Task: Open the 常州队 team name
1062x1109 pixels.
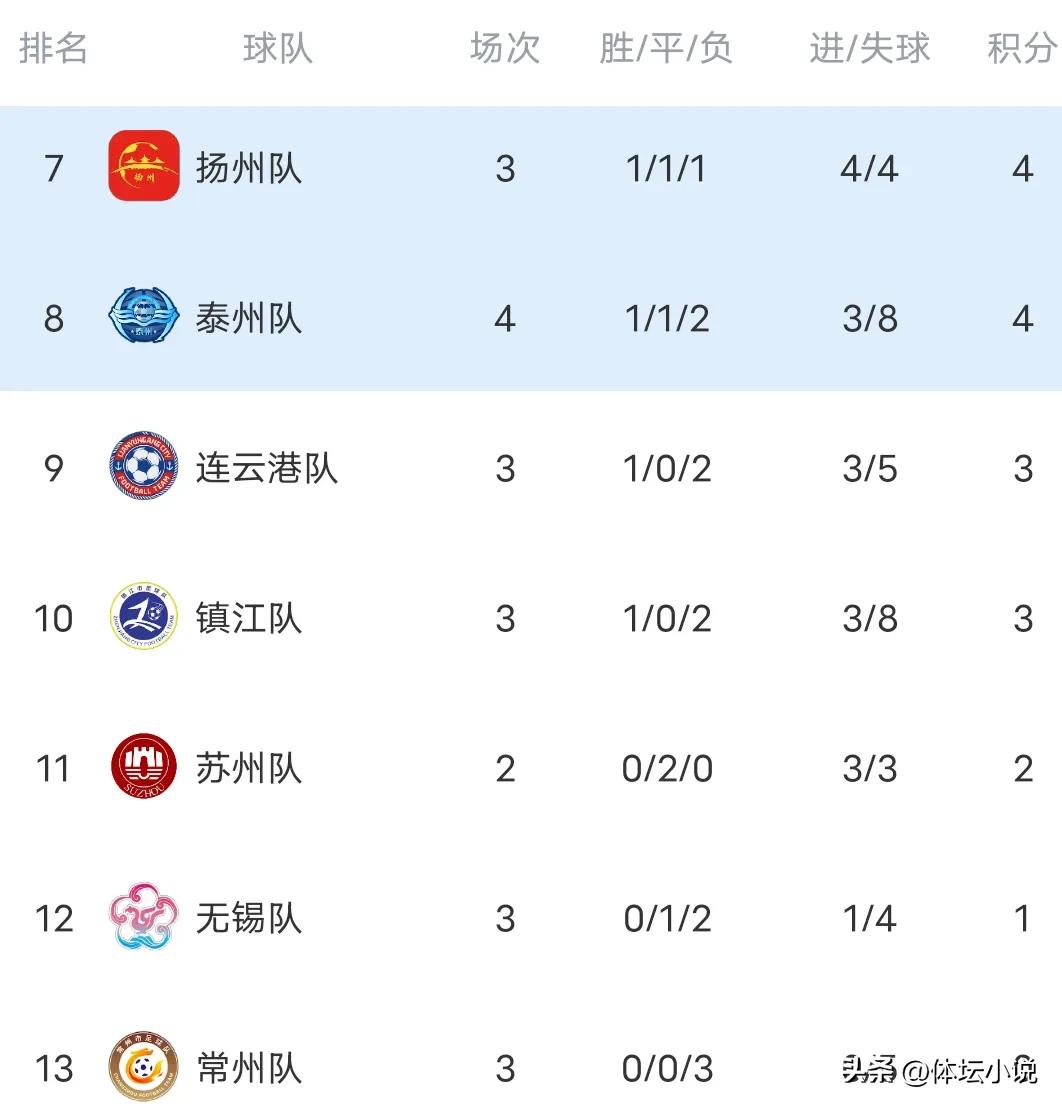Action: click(x=249, y=1069)
